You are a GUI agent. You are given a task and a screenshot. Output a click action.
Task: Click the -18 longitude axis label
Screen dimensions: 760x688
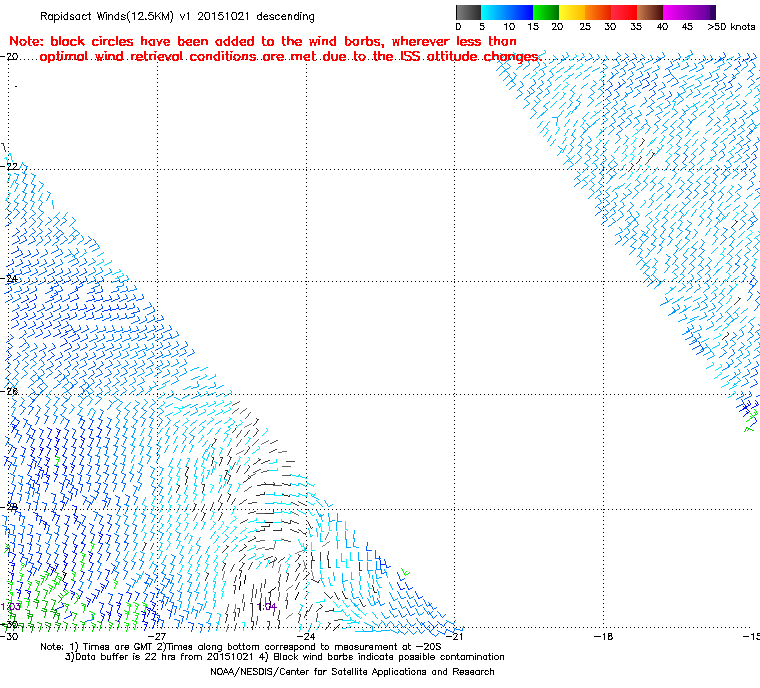[x=603, y=636]
